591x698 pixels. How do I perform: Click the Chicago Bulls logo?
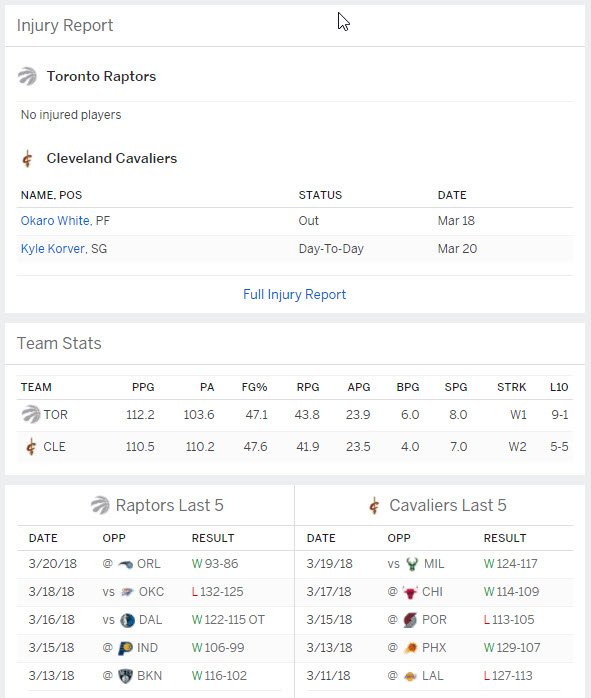410,592
